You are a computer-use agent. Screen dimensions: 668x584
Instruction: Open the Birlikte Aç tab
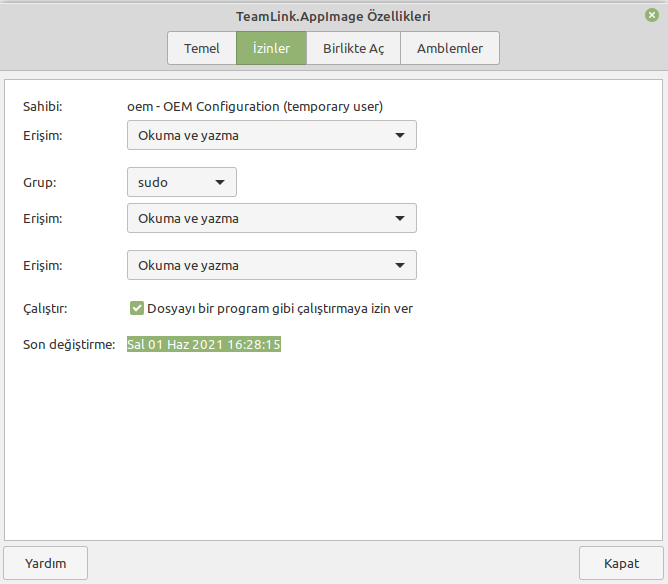click(x=353, y=48)
